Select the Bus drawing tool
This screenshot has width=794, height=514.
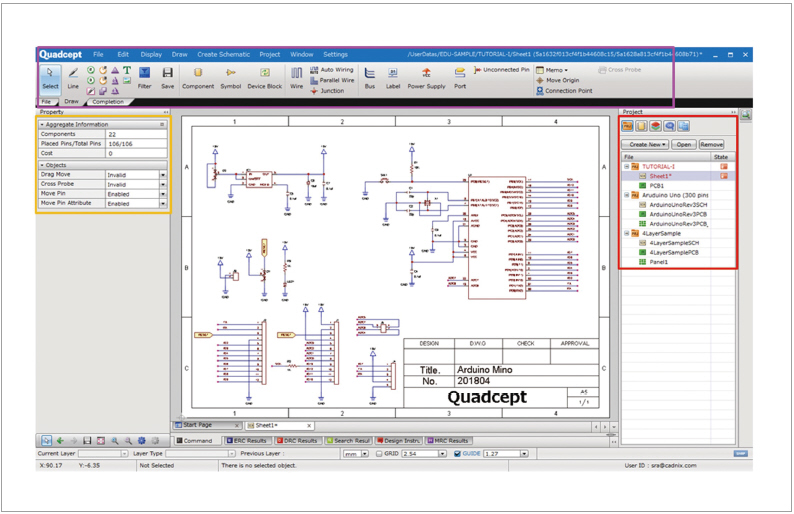coord(369,77)
